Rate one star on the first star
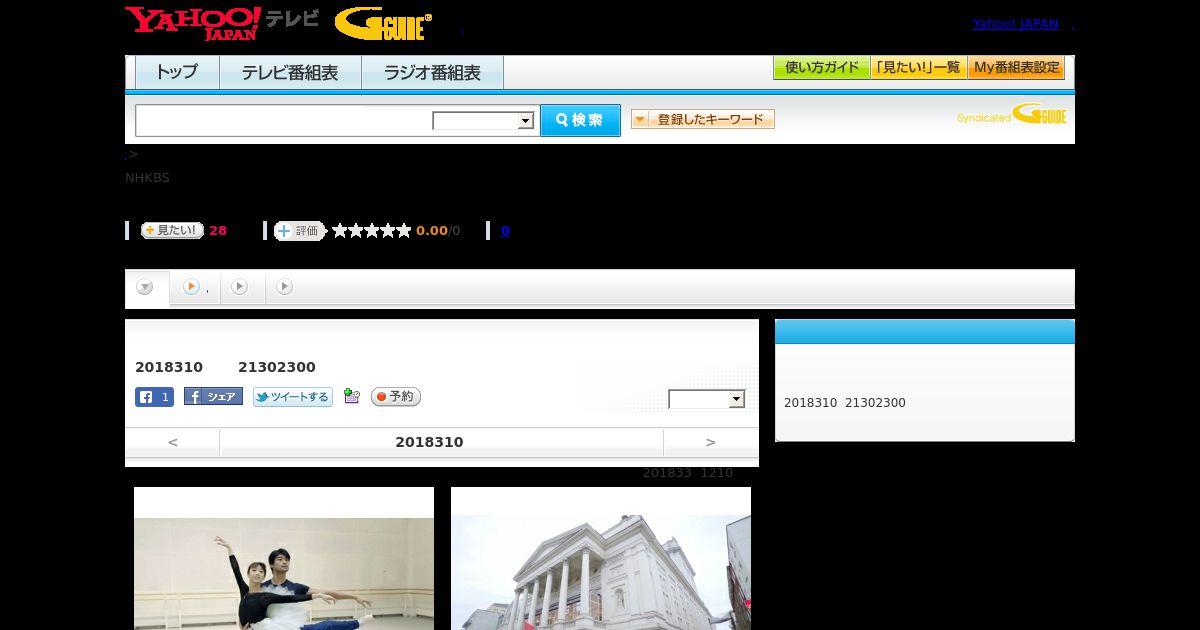This screenshot has height=630, width=1200. pos(340,231)
